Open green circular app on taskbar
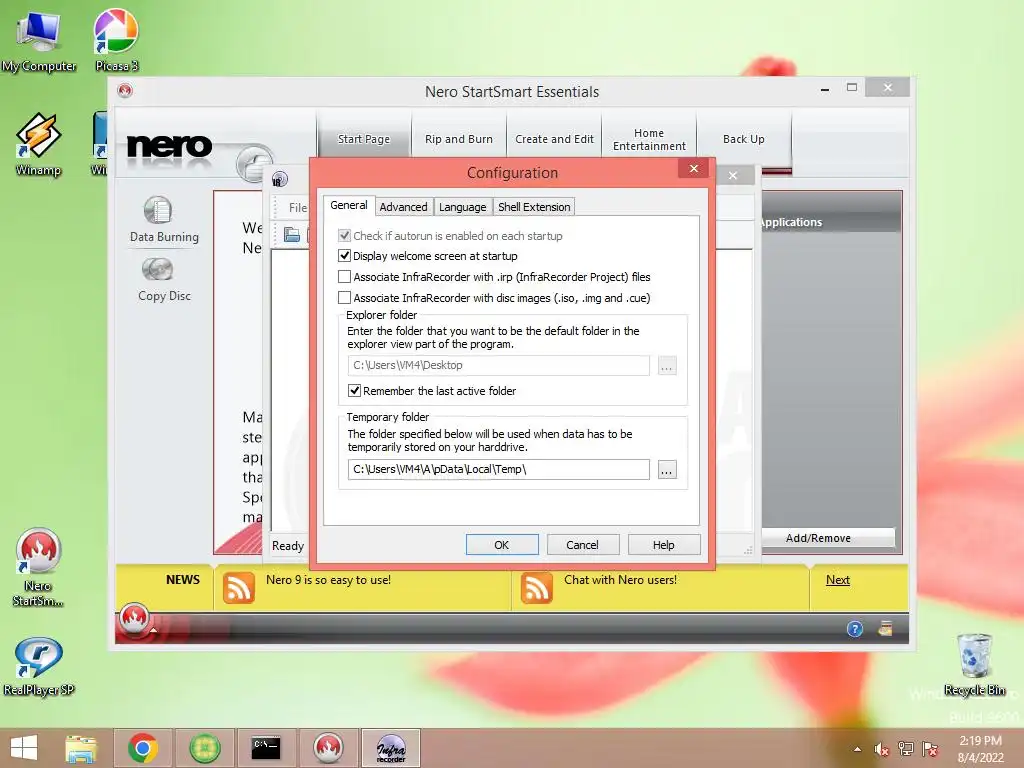The image size is (1024, 768). click(204, 748)
